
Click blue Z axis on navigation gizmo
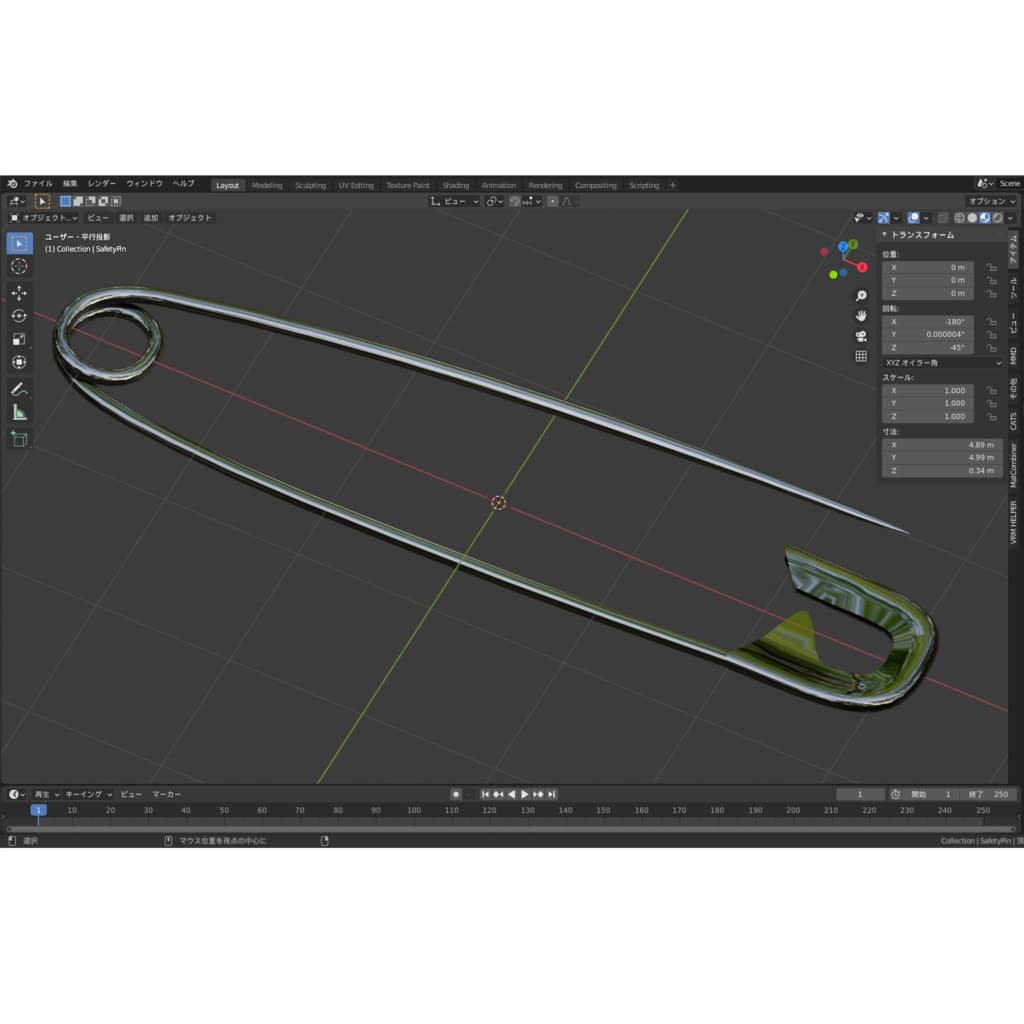coord(843,247)
